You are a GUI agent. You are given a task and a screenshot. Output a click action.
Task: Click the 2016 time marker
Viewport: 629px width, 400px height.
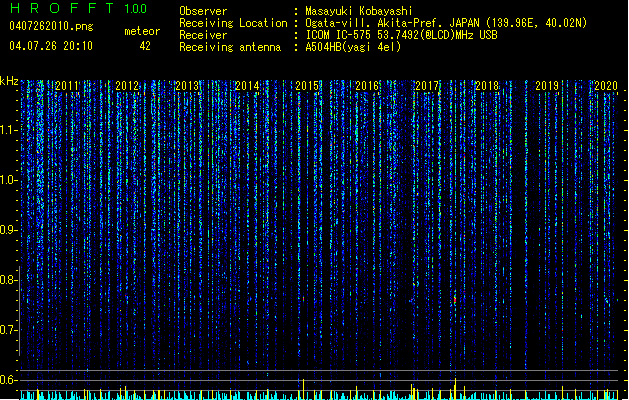tap(367, 86)
